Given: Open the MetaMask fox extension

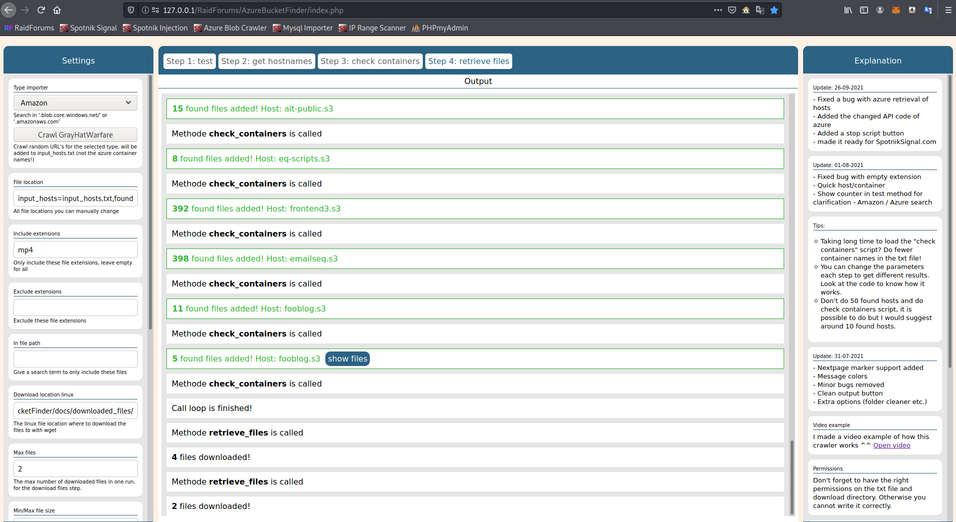Looking at the screenshot, I should tap(896, 10).
